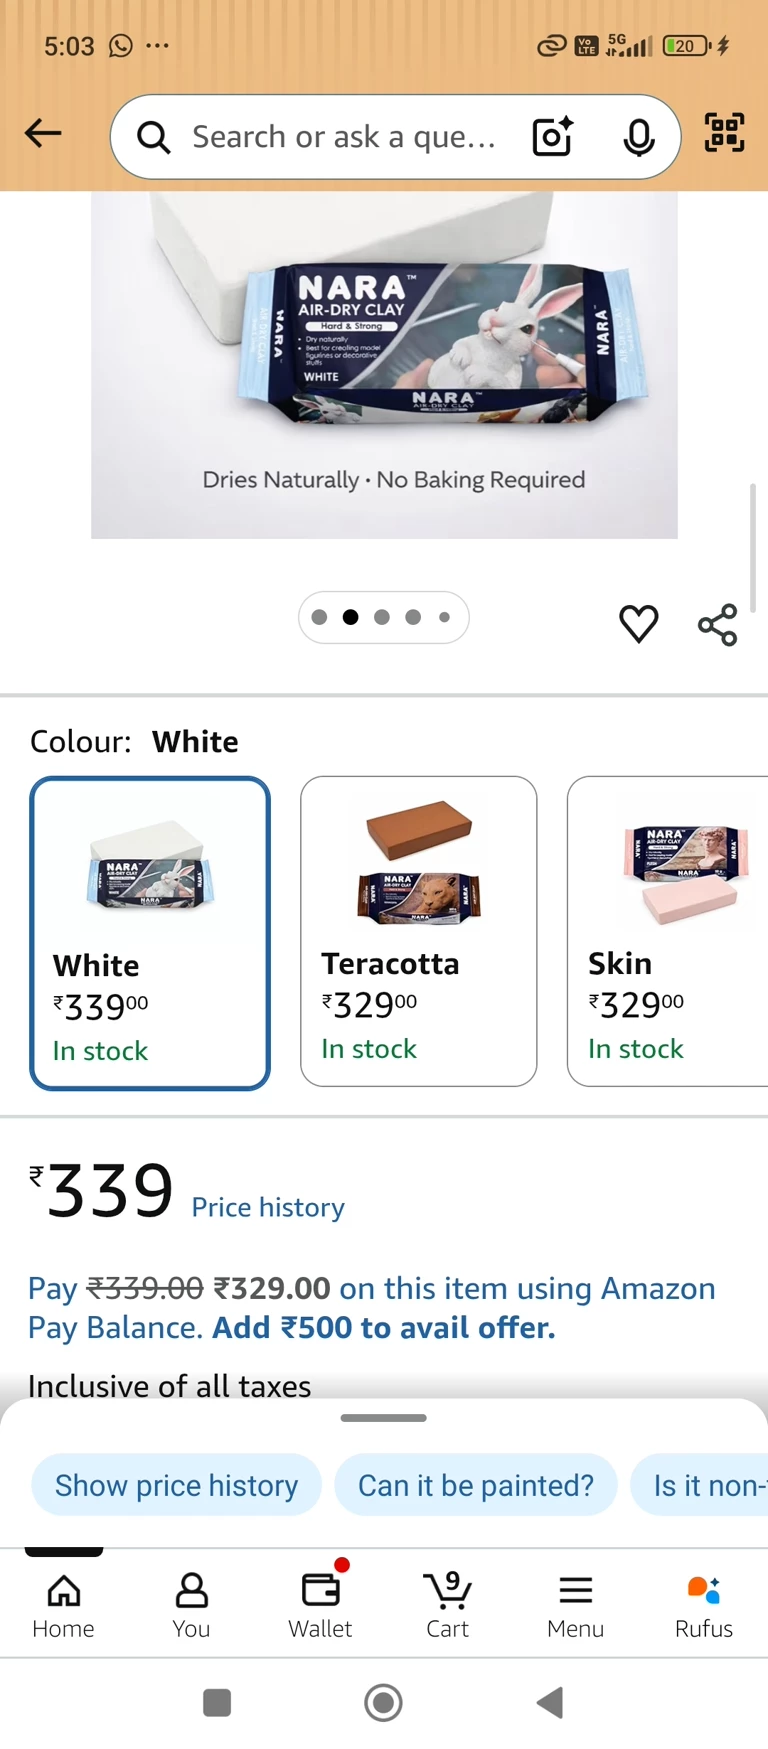Screen dimensions: 768x1749
Task: Select the White colour option
Action: tap(150, 932)
